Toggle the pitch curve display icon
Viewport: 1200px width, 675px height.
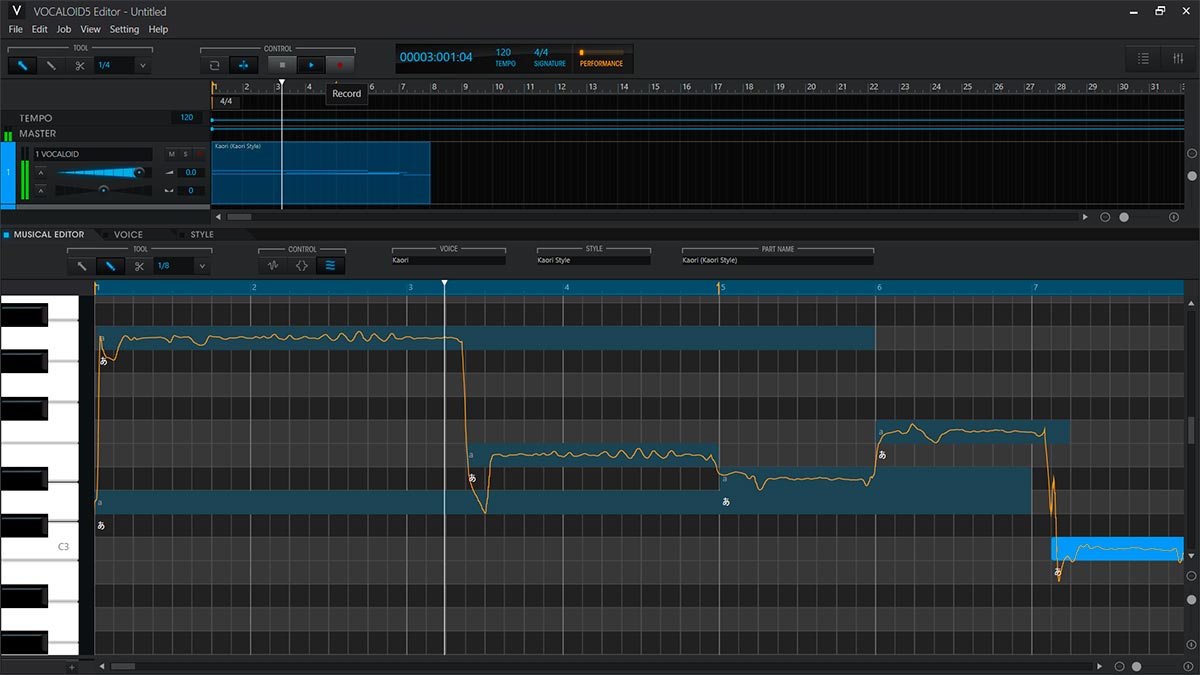pos(331,265)
